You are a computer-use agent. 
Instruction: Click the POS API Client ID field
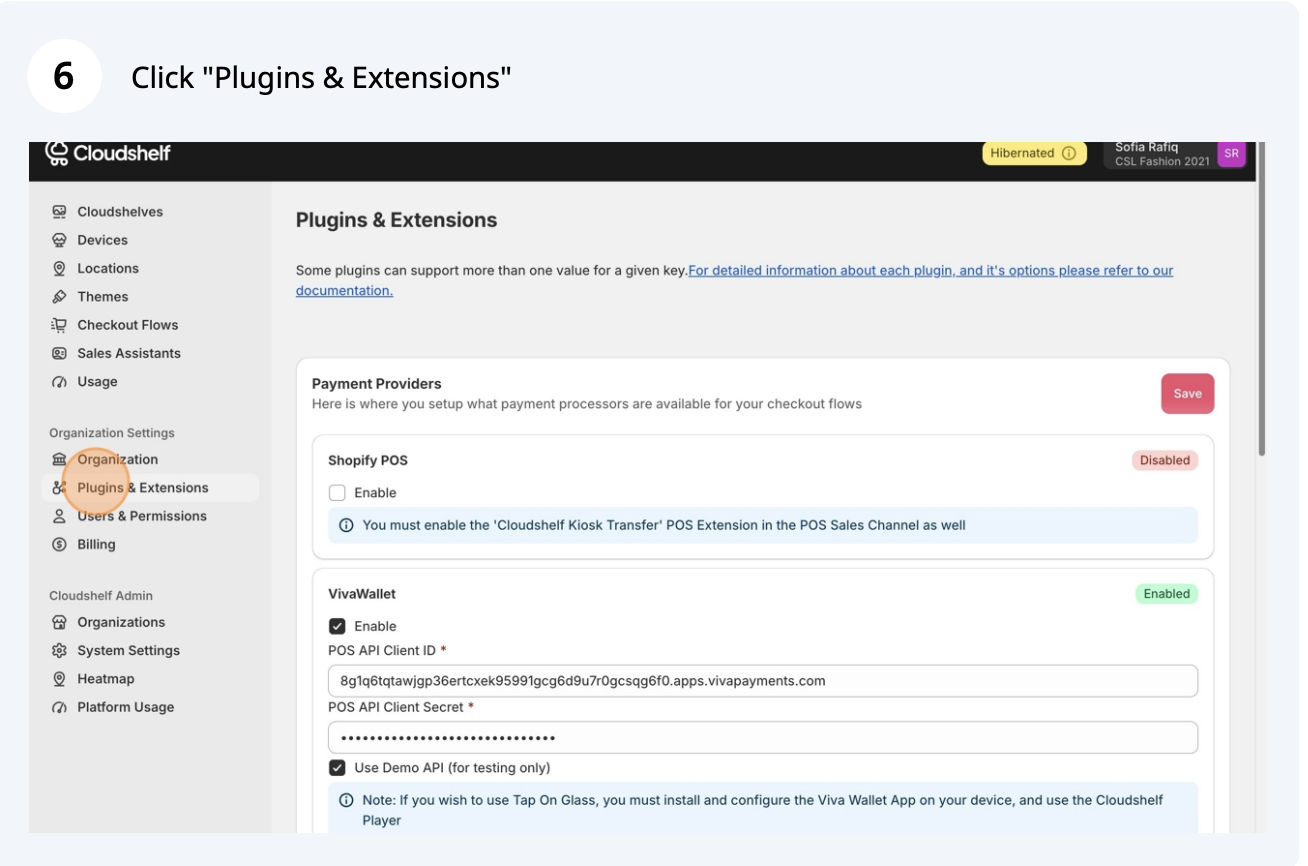click(762, 681)
